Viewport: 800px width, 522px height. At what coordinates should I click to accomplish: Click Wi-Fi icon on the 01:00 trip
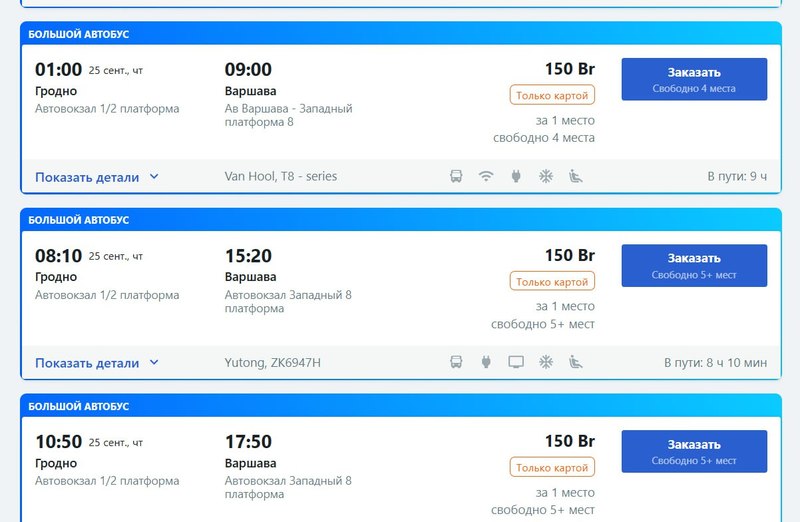(x=486, y=177)
